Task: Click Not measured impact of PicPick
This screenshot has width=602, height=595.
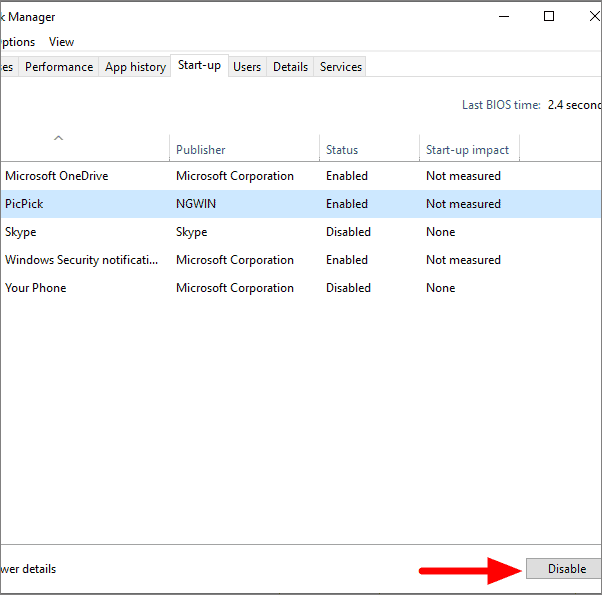Action: tap(463, 204)
